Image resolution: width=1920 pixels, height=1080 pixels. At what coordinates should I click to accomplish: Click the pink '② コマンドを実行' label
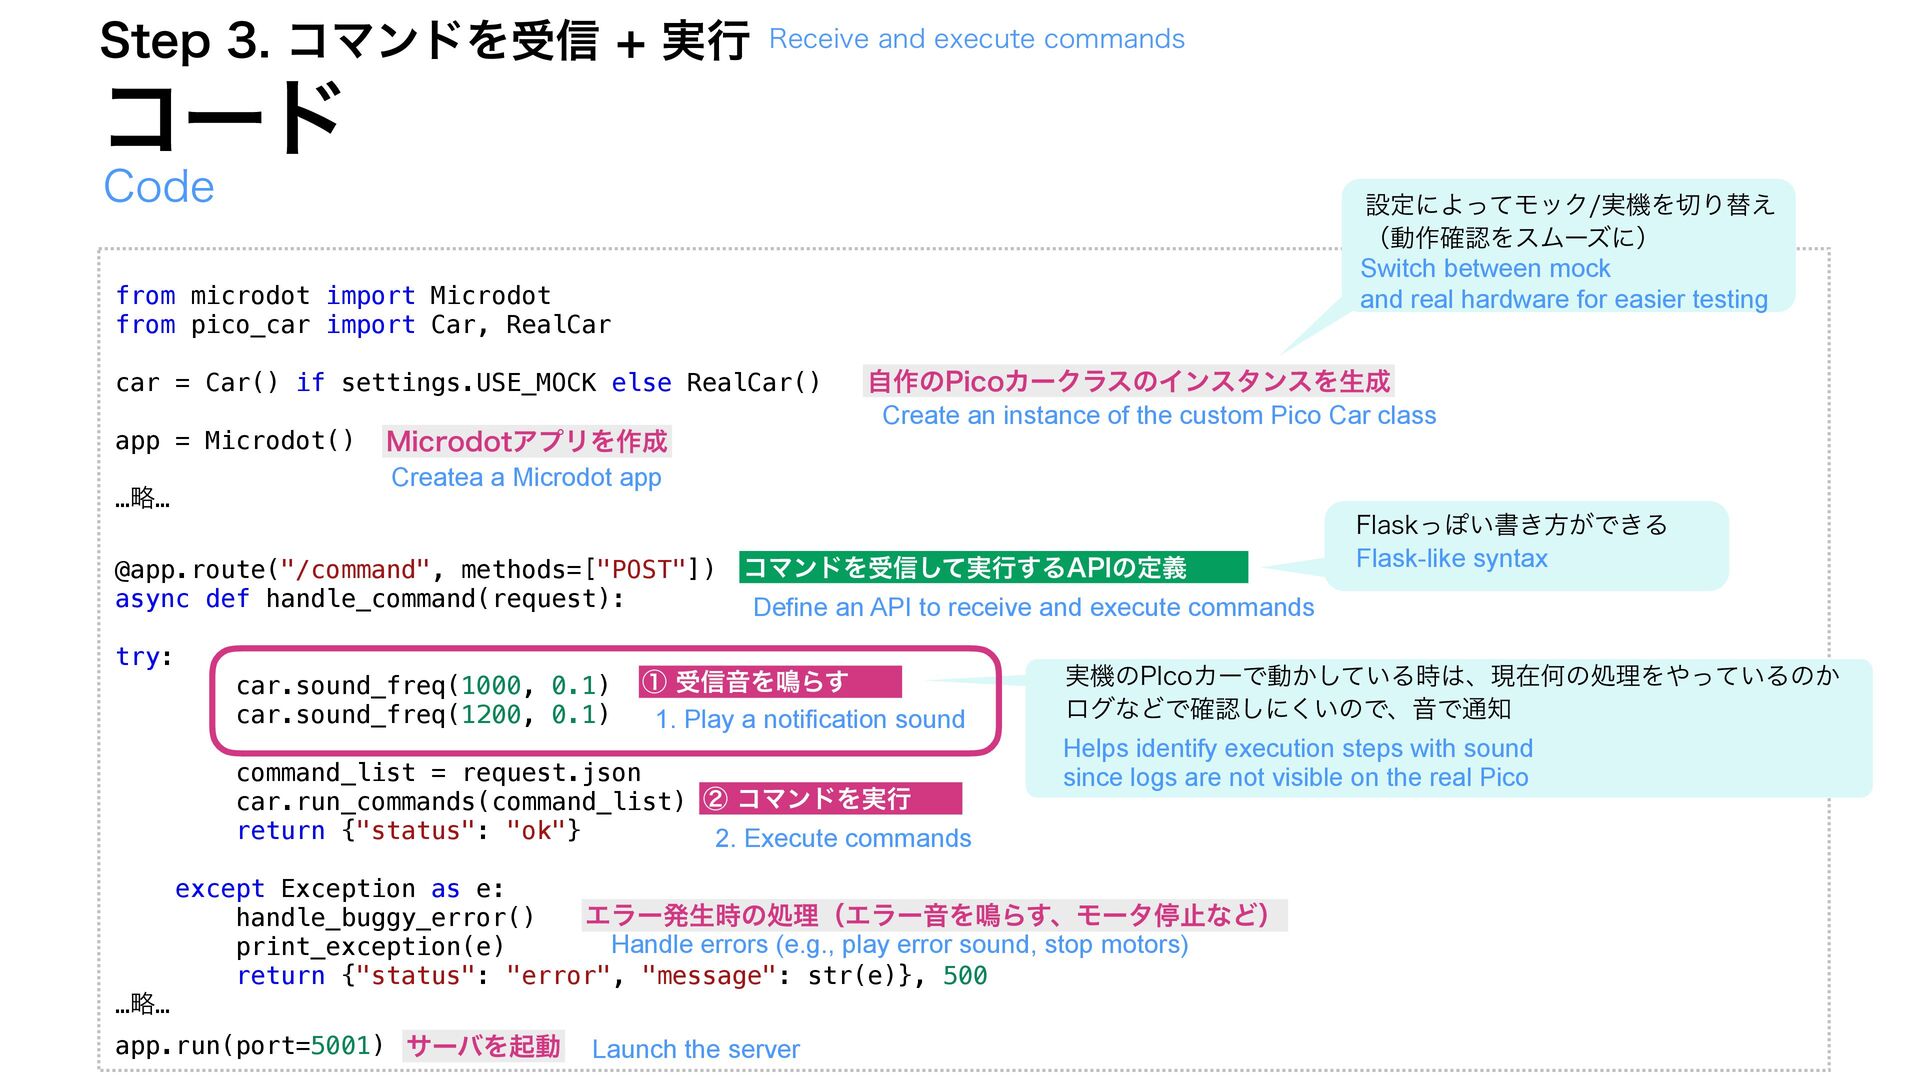click(x=829, y=799)
